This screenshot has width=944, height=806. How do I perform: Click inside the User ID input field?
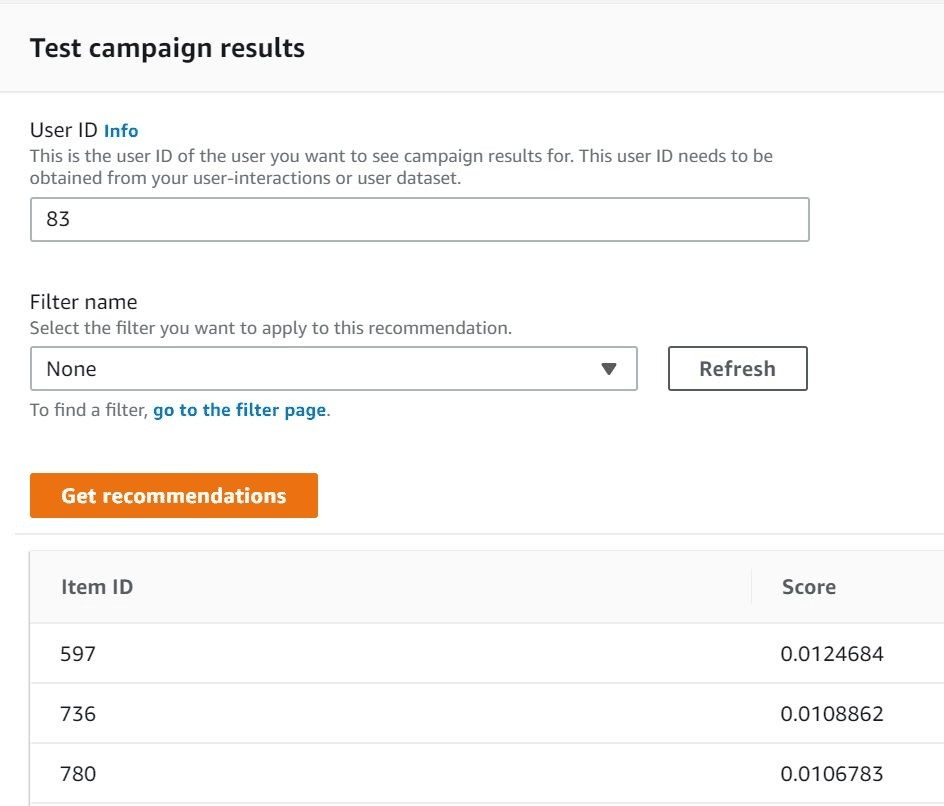pos(420,218)
